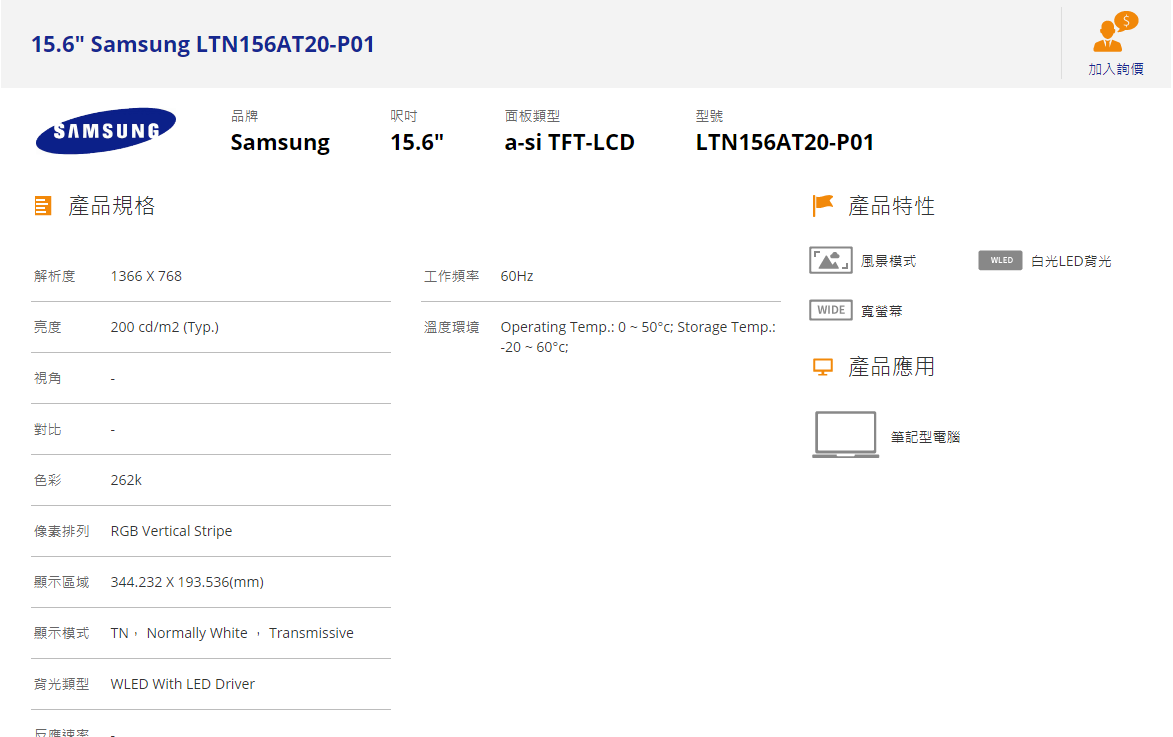Click the 產品應用 monitor icon
This screenshot has width=1173, height=737.
pyautogui.click(x=823, y=367)
